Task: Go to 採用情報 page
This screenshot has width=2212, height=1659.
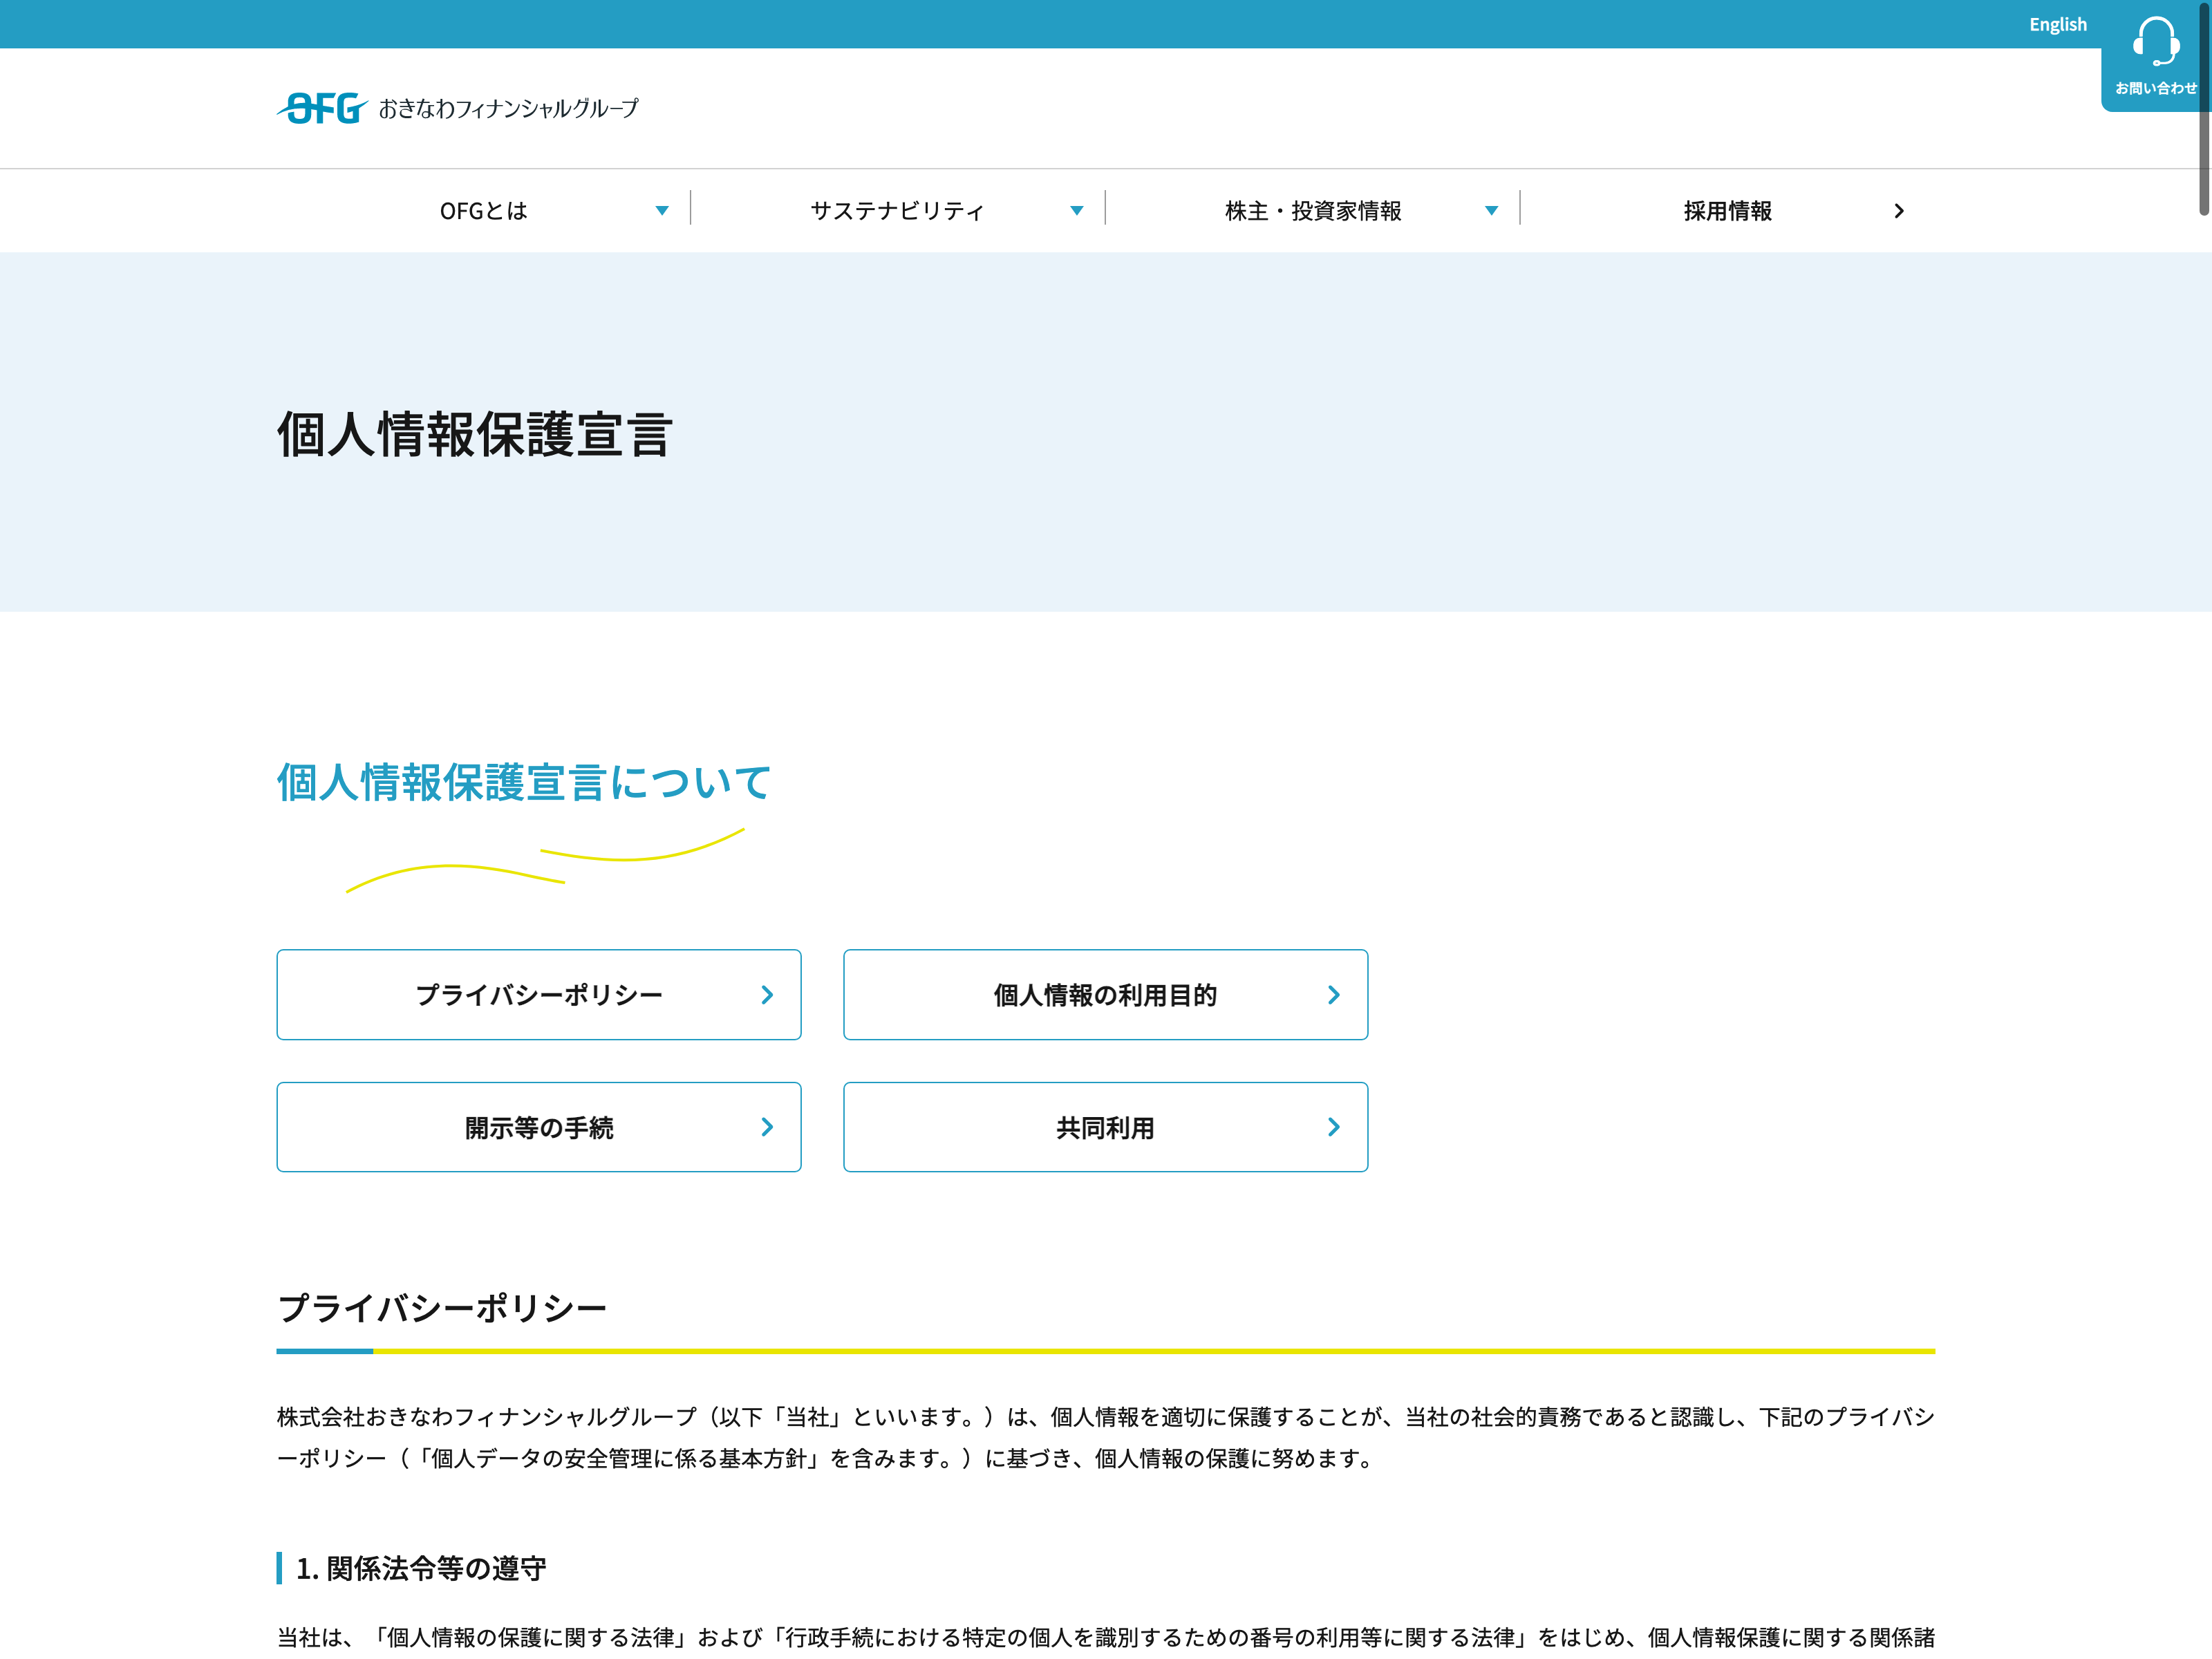Action: pos(1727,211)
